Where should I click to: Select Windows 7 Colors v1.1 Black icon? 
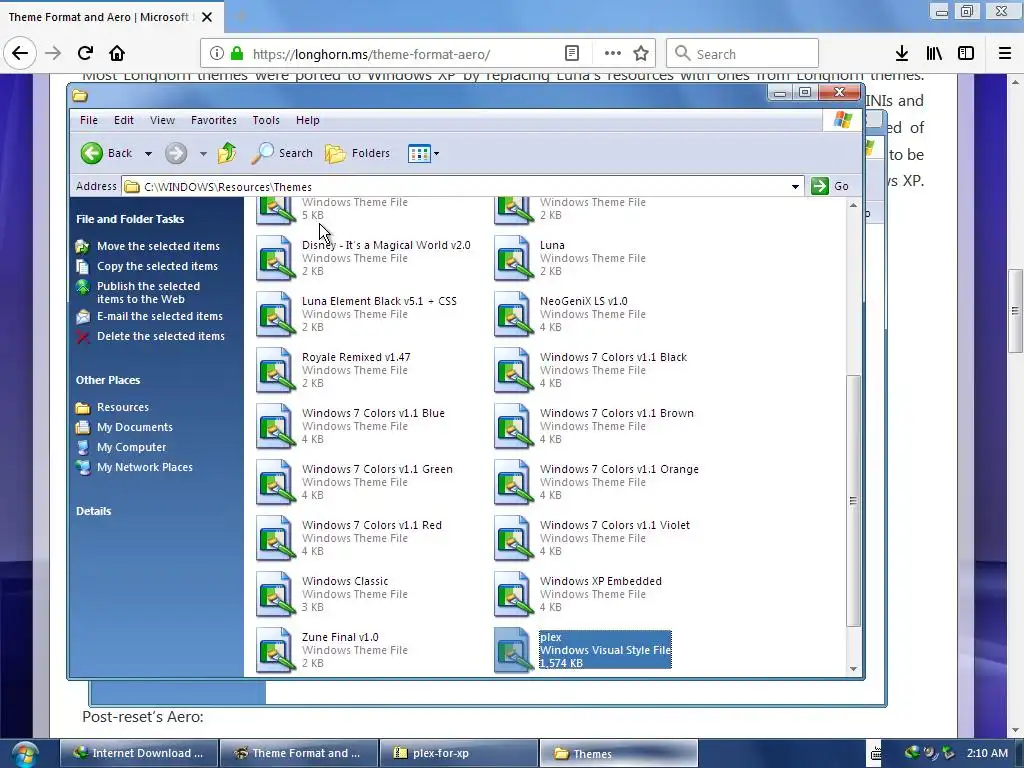(x=513, y=371)
